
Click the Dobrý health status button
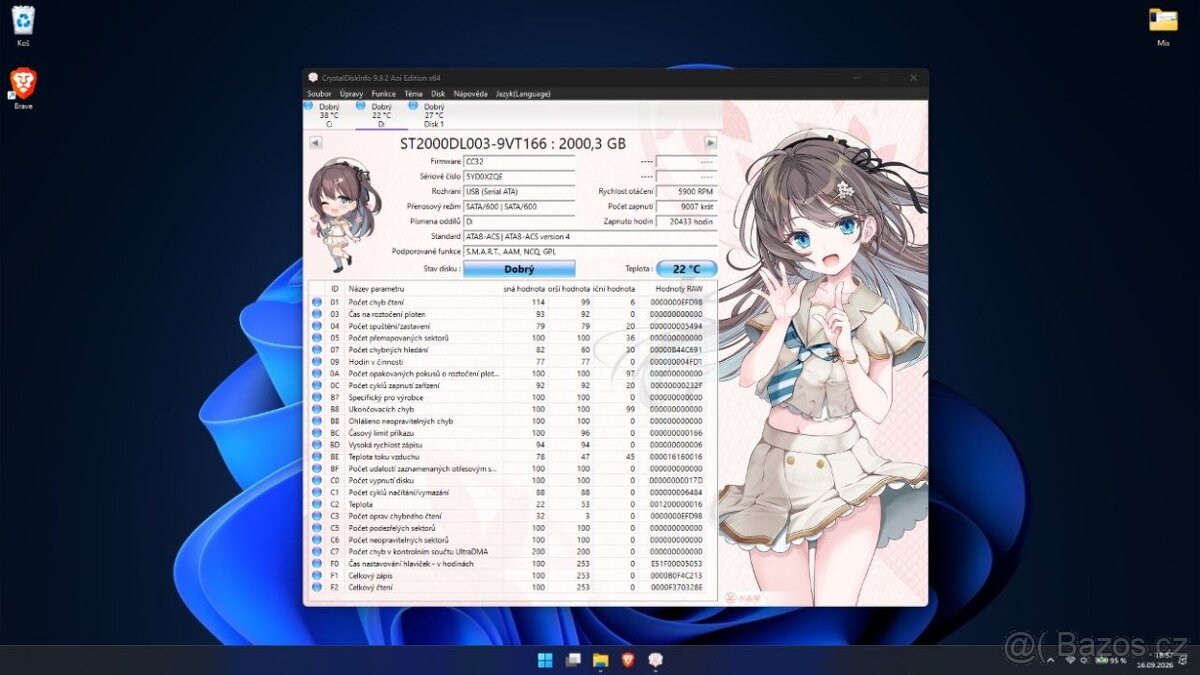519,269
